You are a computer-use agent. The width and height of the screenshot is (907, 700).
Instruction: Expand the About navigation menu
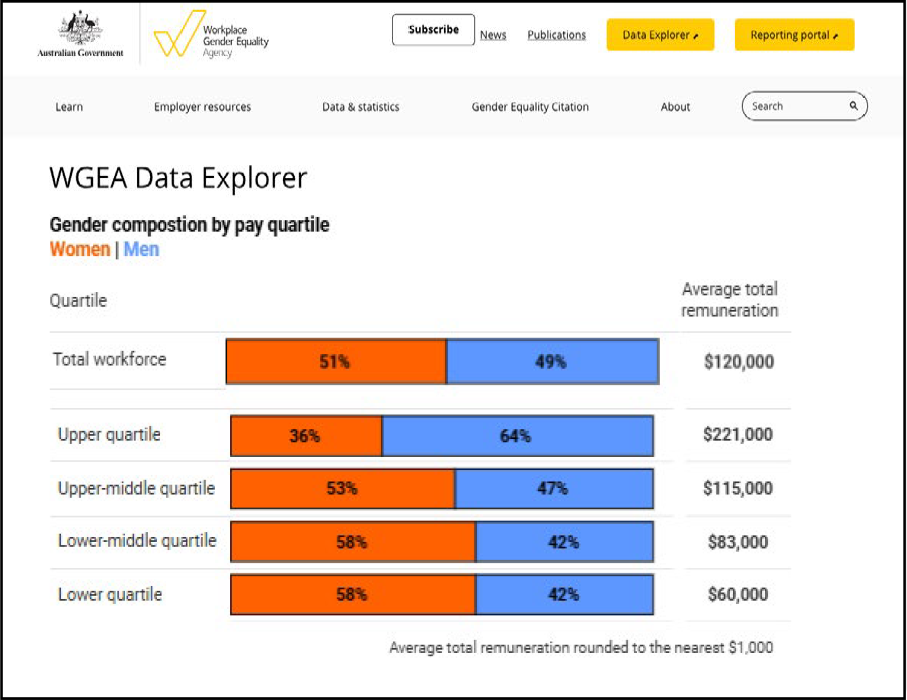675,106
